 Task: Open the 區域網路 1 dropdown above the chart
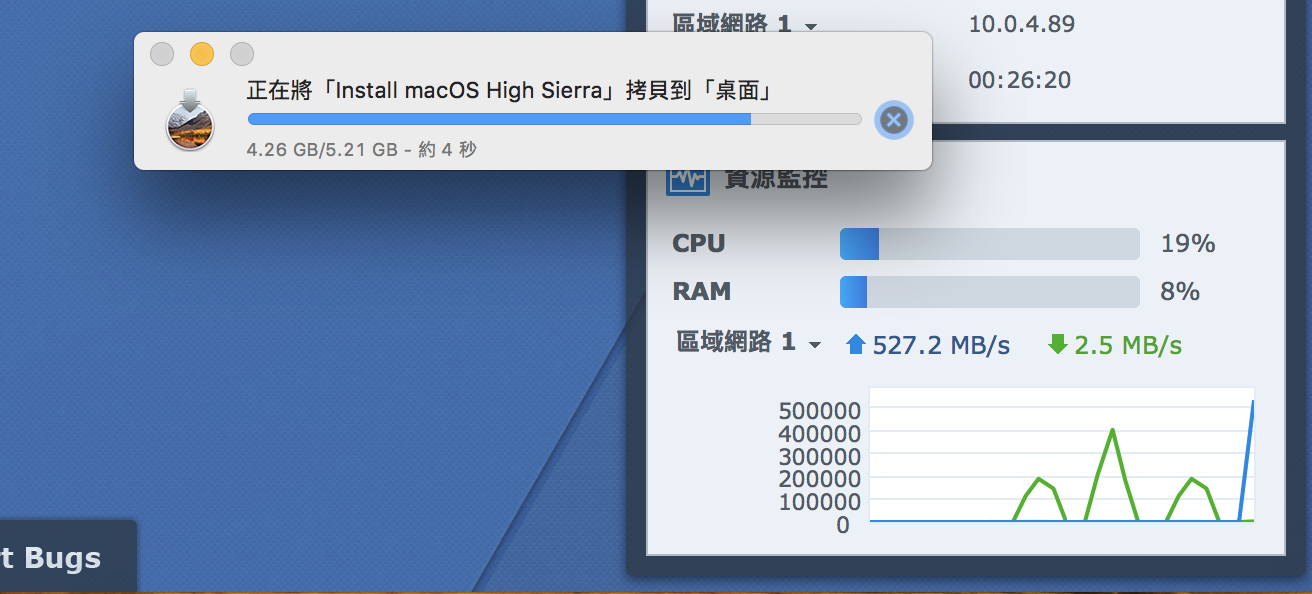coord(749,344)
